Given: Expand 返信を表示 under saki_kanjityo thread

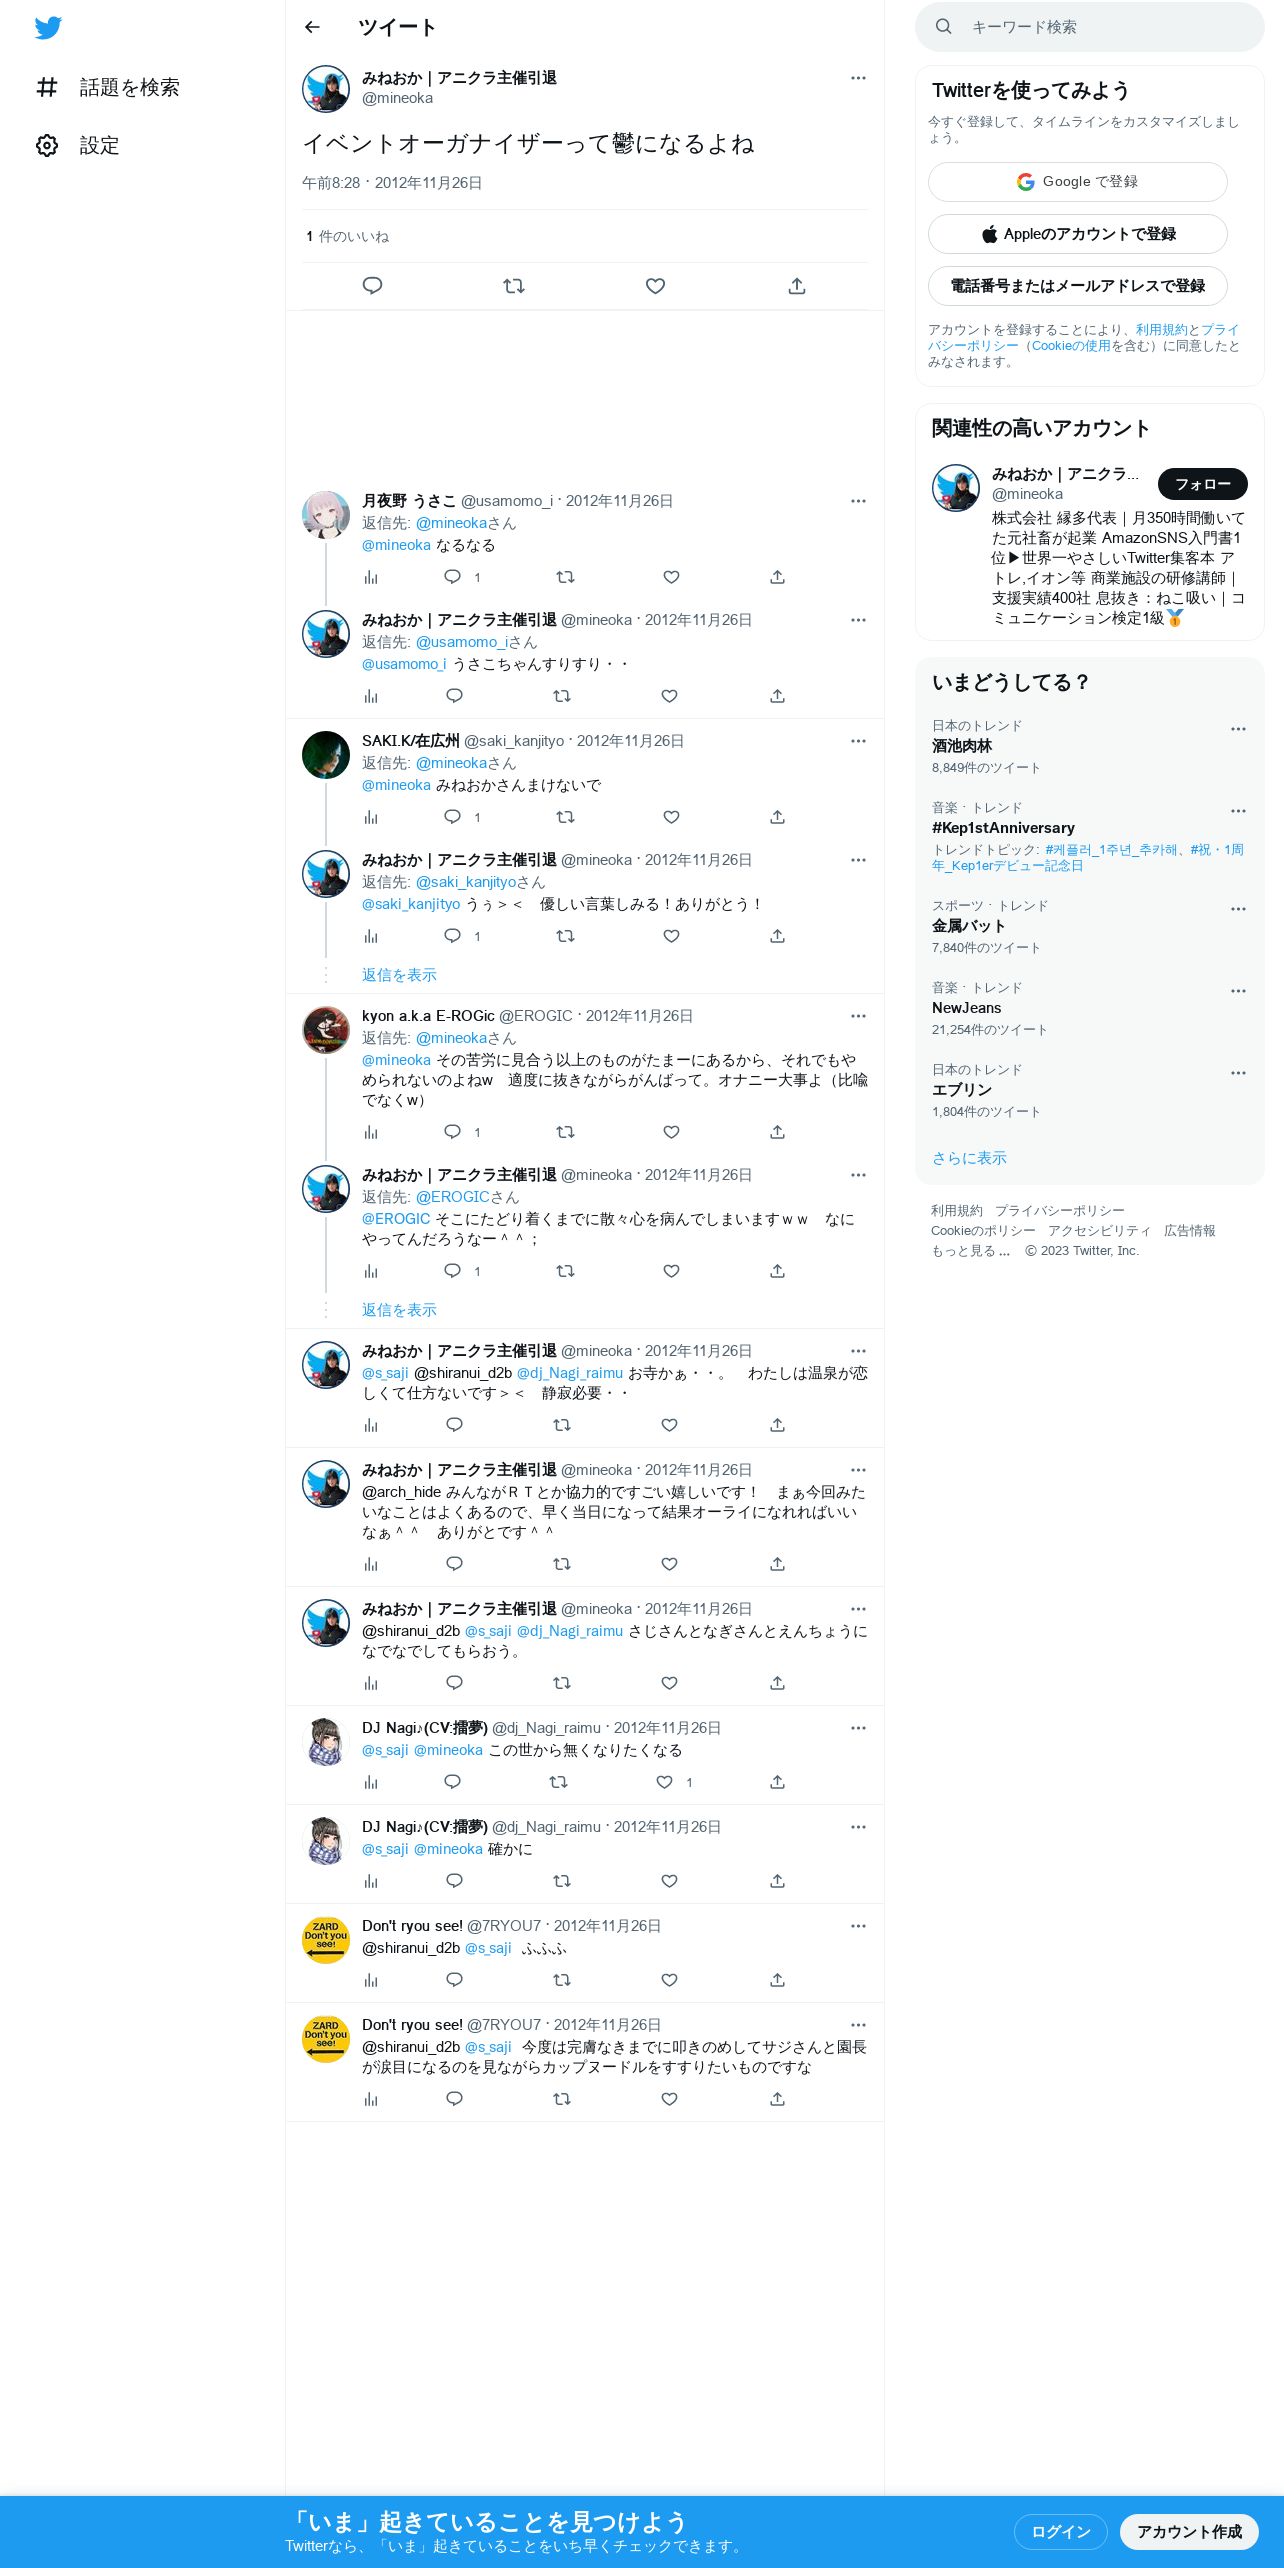Looking at the screenshot, I should (x=399, y=975).
